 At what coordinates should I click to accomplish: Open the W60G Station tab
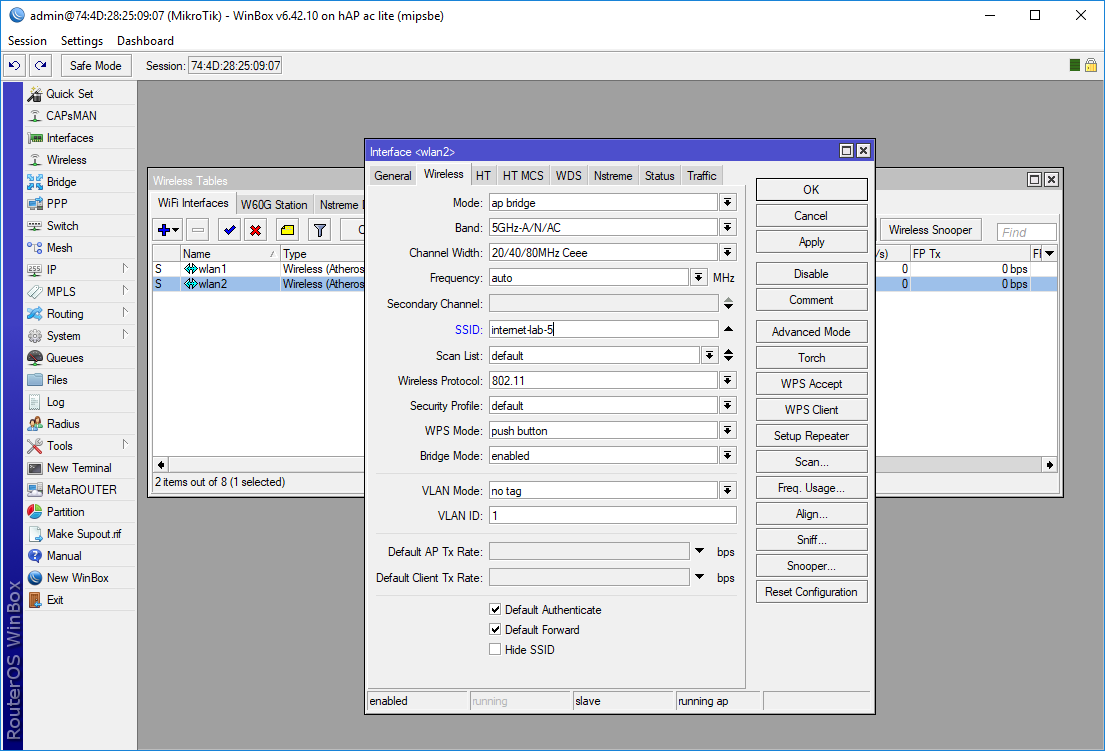[x=274, y=204]
